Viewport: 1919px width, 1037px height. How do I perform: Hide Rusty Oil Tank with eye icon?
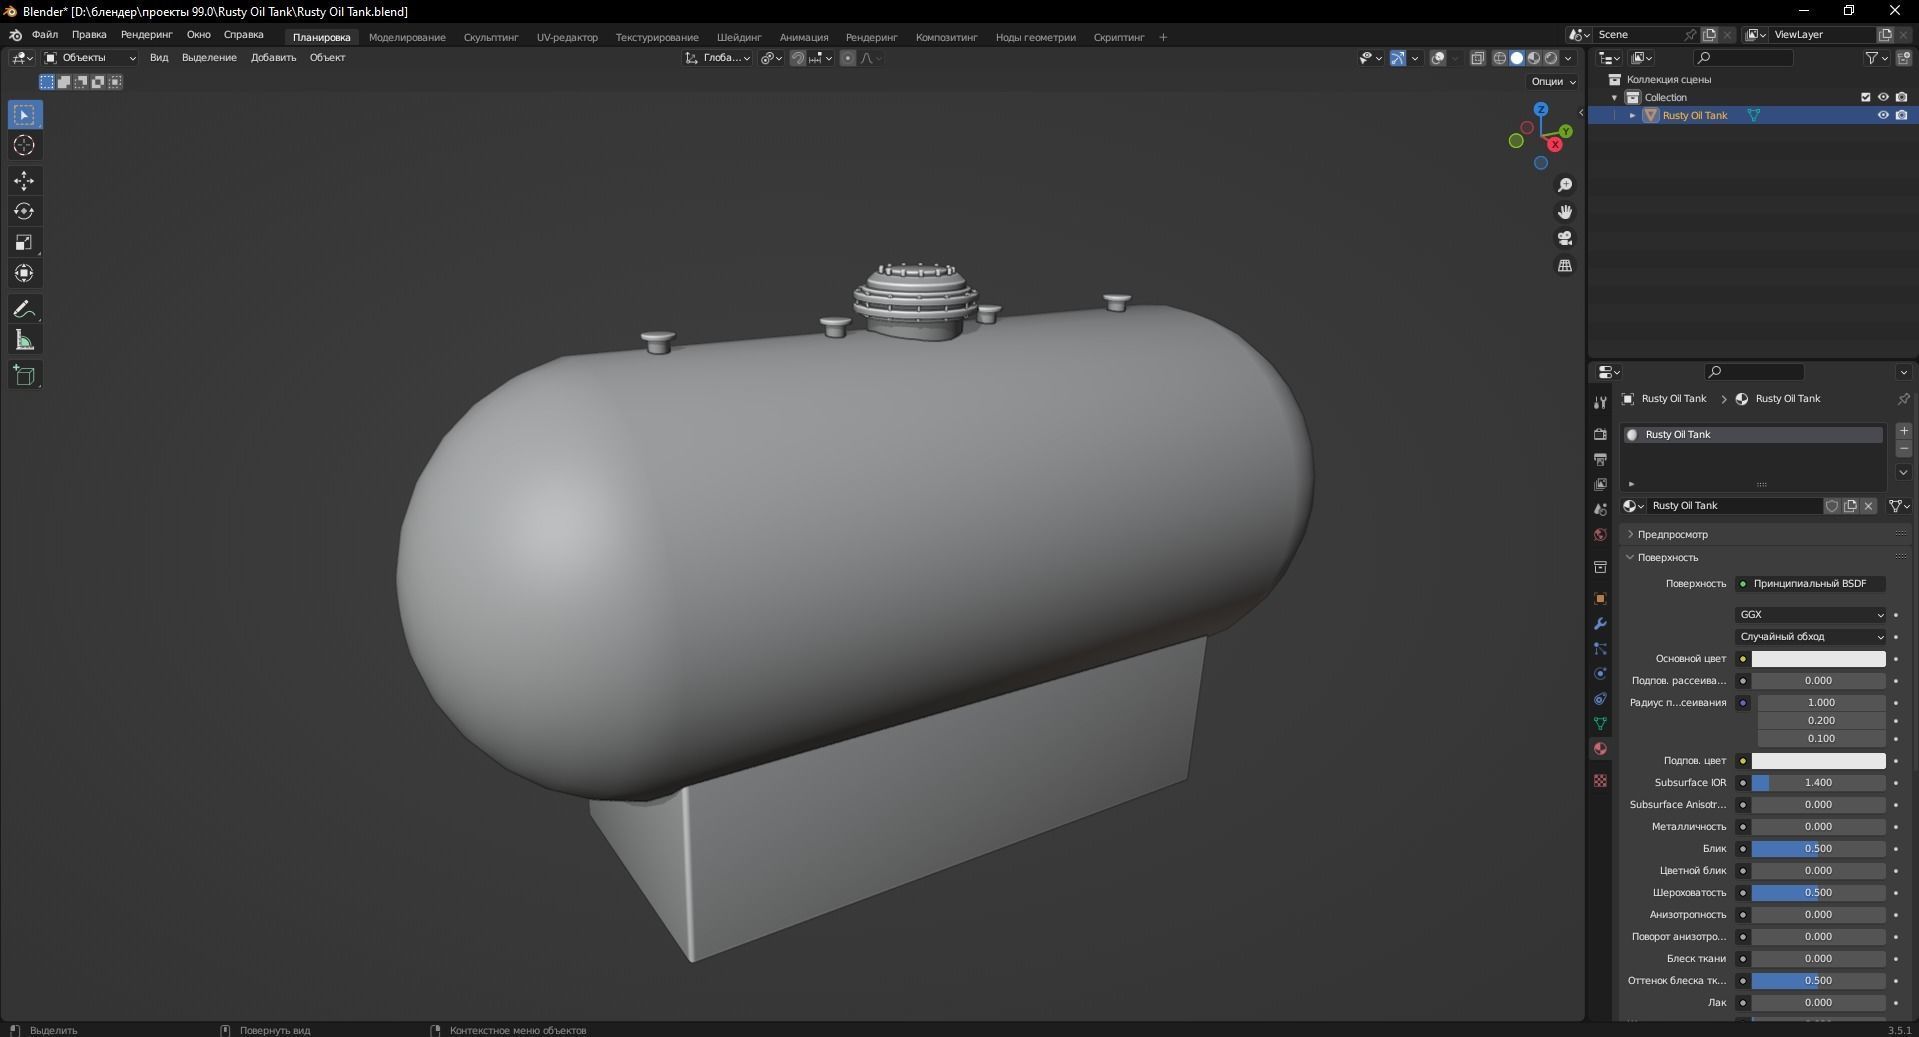(x=1883, y=115)
